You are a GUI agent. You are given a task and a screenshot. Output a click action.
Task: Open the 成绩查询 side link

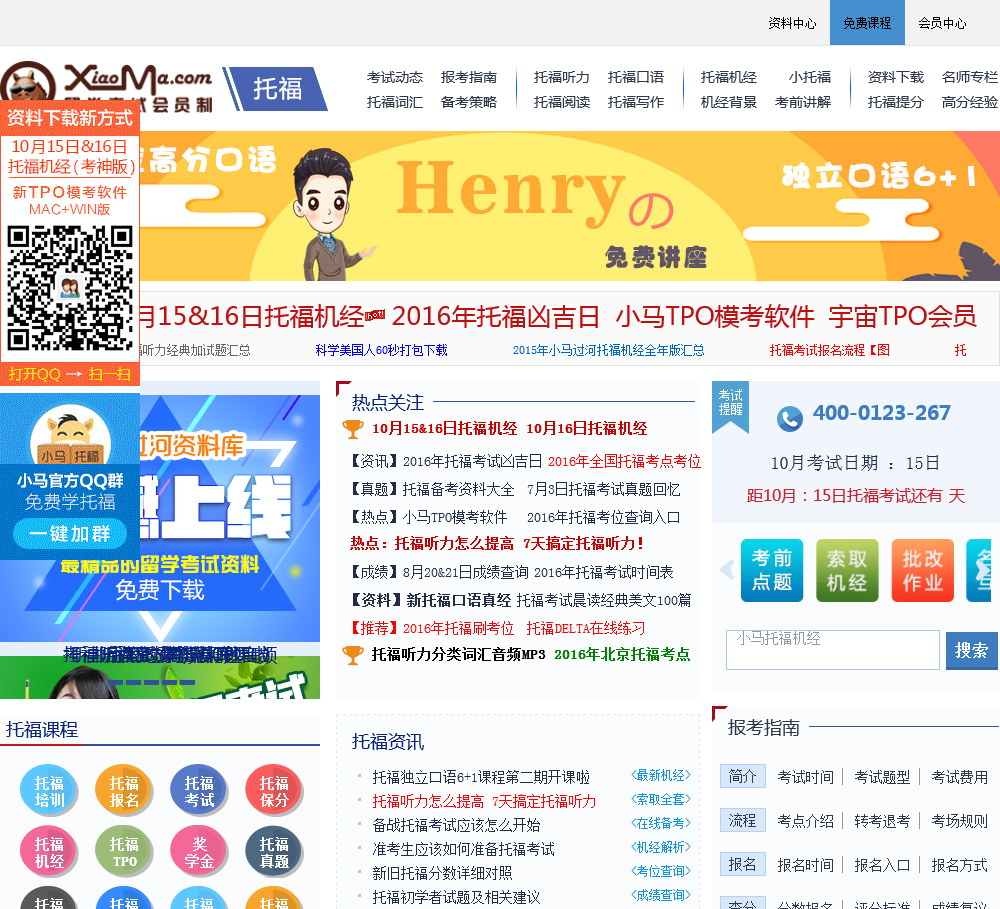[661, 896]
